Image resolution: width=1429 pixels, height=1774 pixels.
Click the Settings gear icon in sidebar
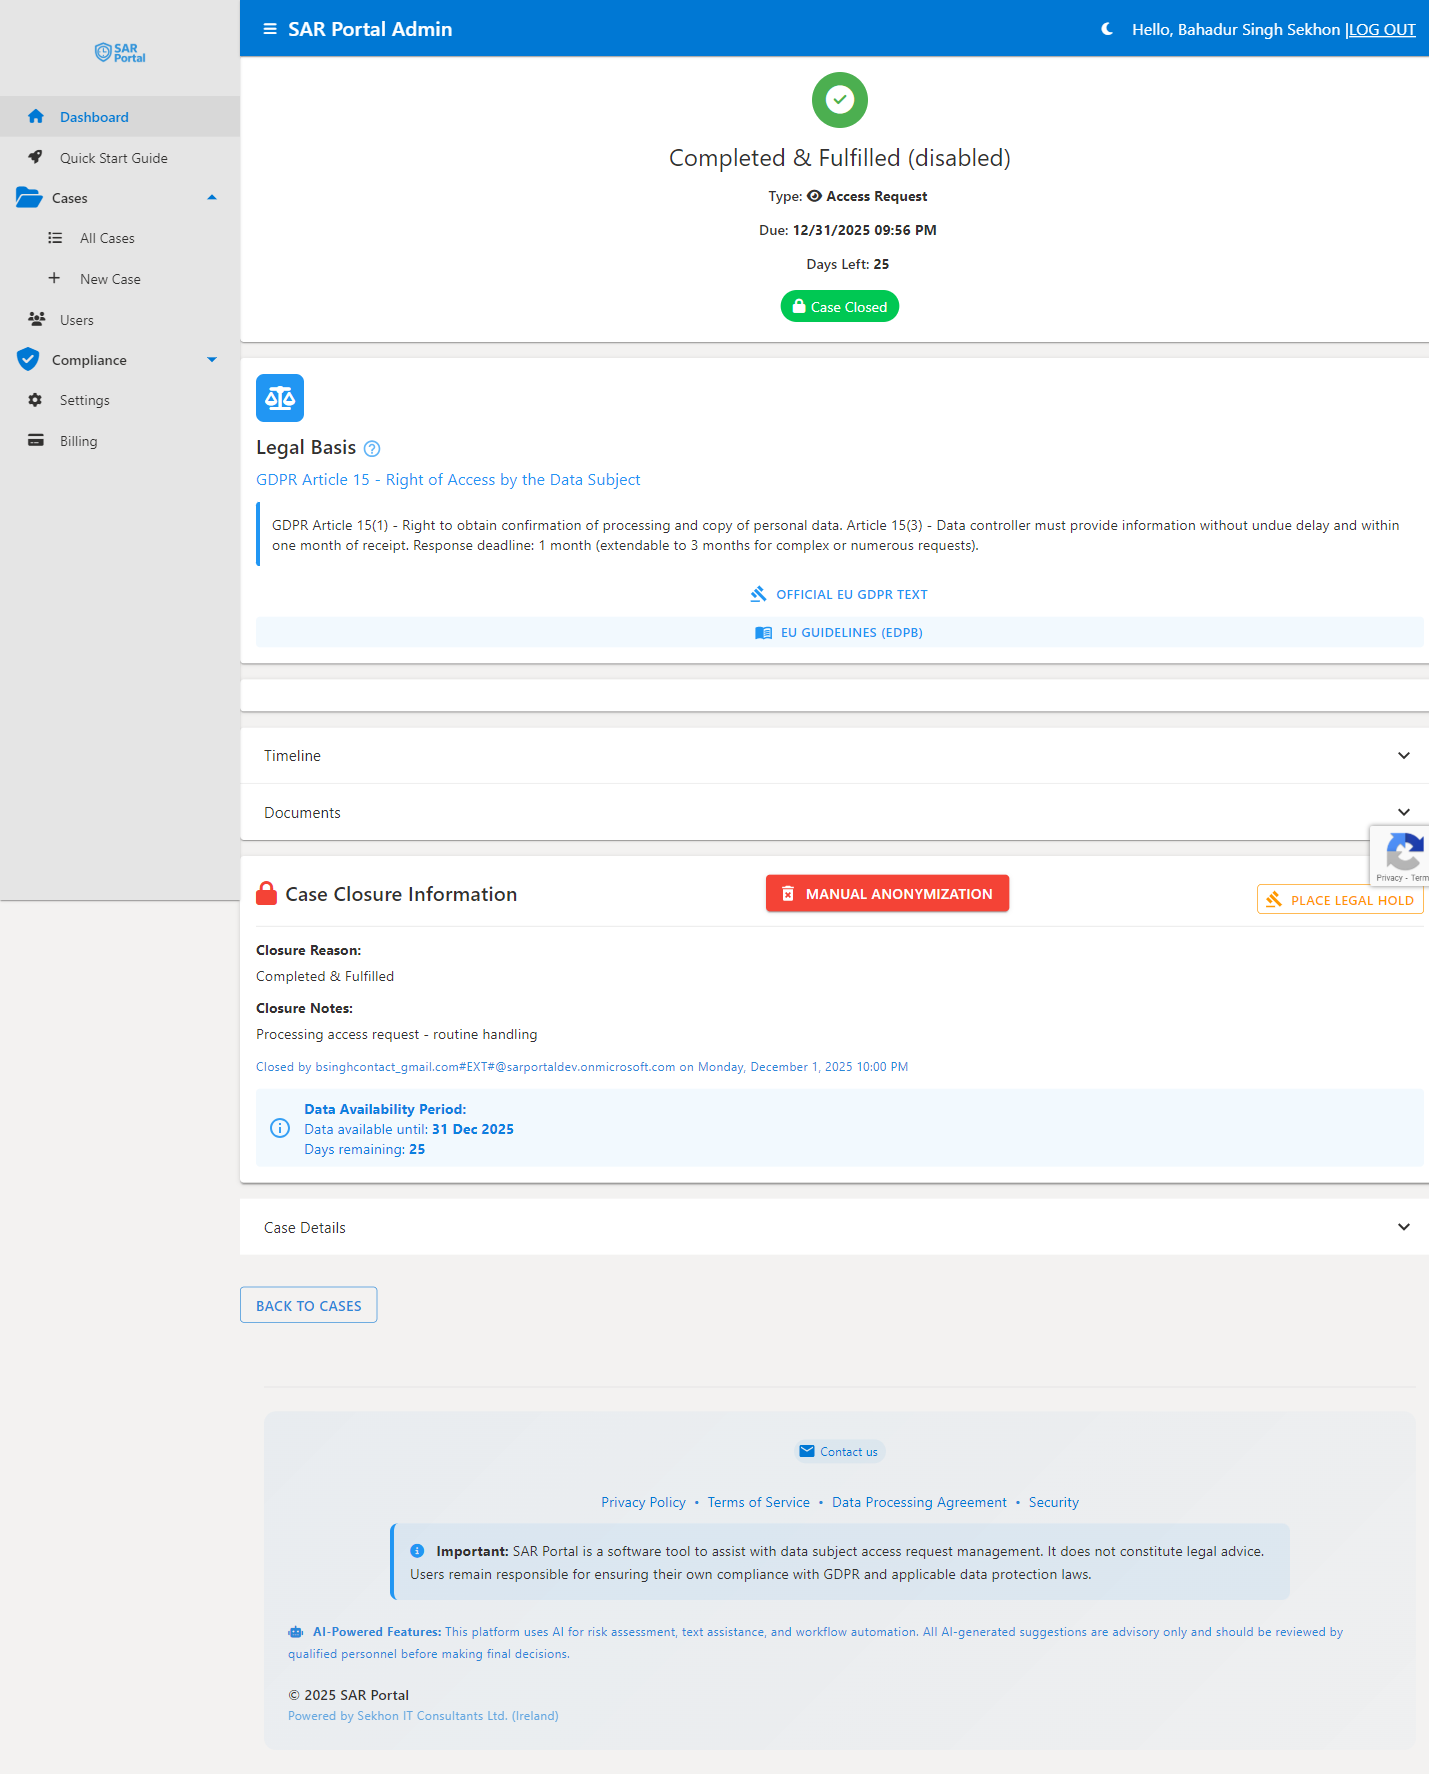tap(36, 400)
